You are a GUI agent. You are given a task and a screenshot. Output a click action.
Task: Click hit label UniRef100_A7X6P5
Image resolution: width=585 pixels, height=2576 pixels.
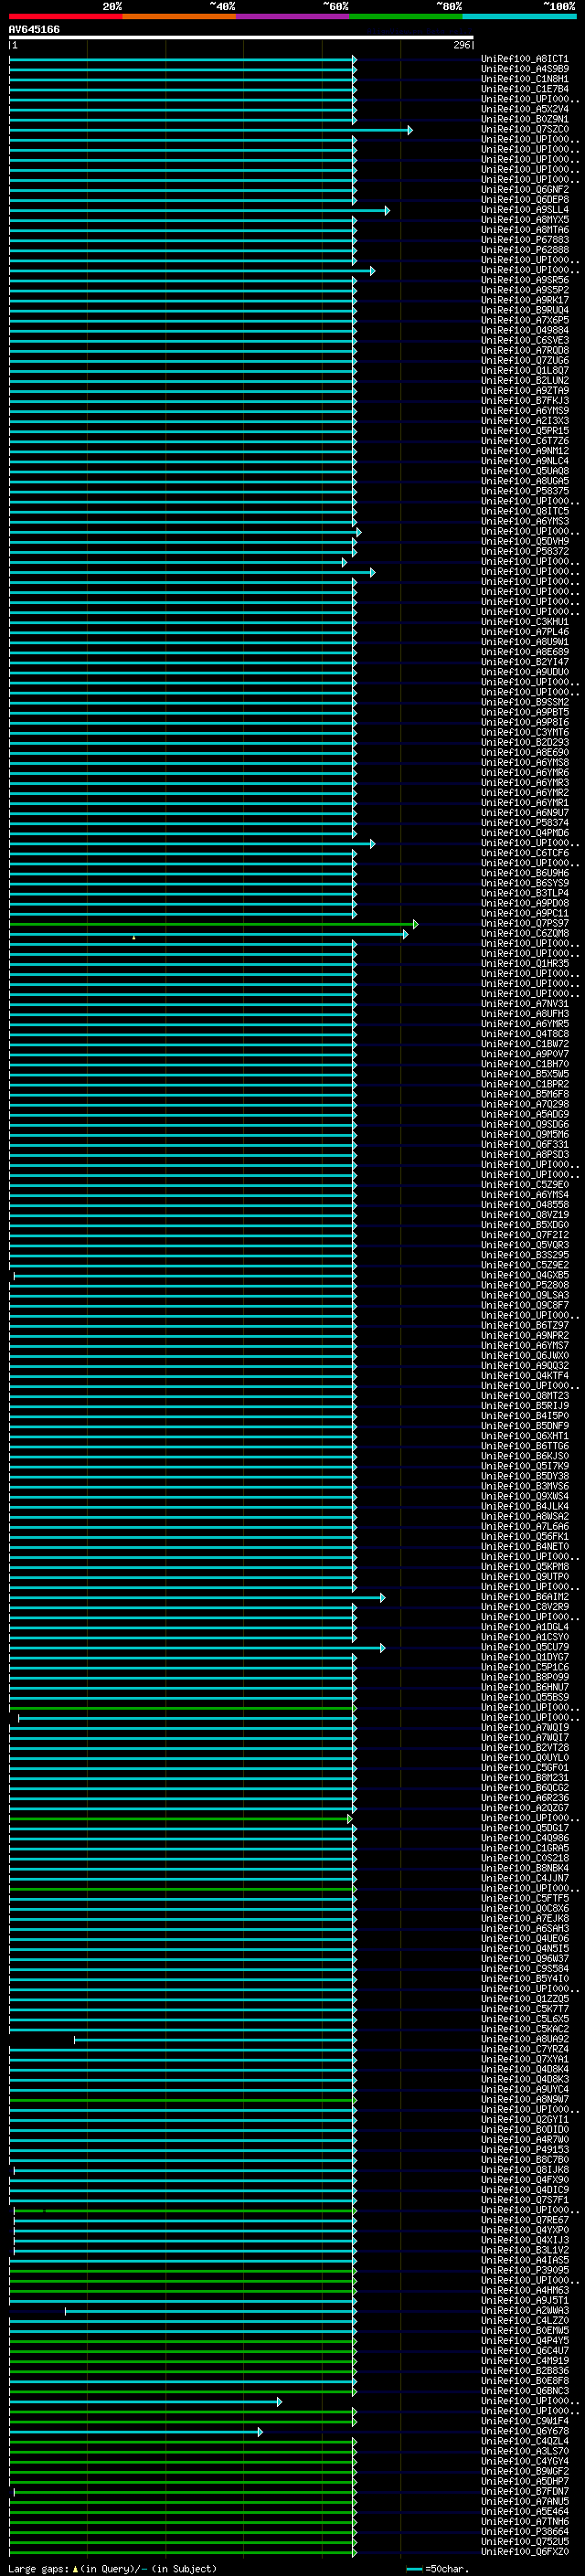(x=524, y=320)
